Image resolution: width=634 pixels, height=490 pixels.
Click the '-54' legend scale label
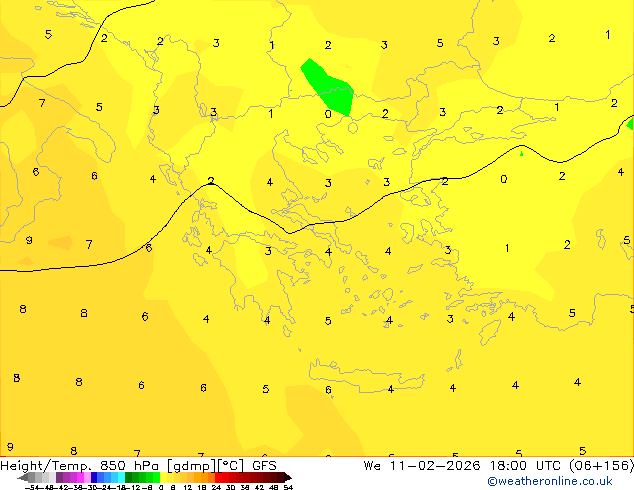(x=34, y=487)
